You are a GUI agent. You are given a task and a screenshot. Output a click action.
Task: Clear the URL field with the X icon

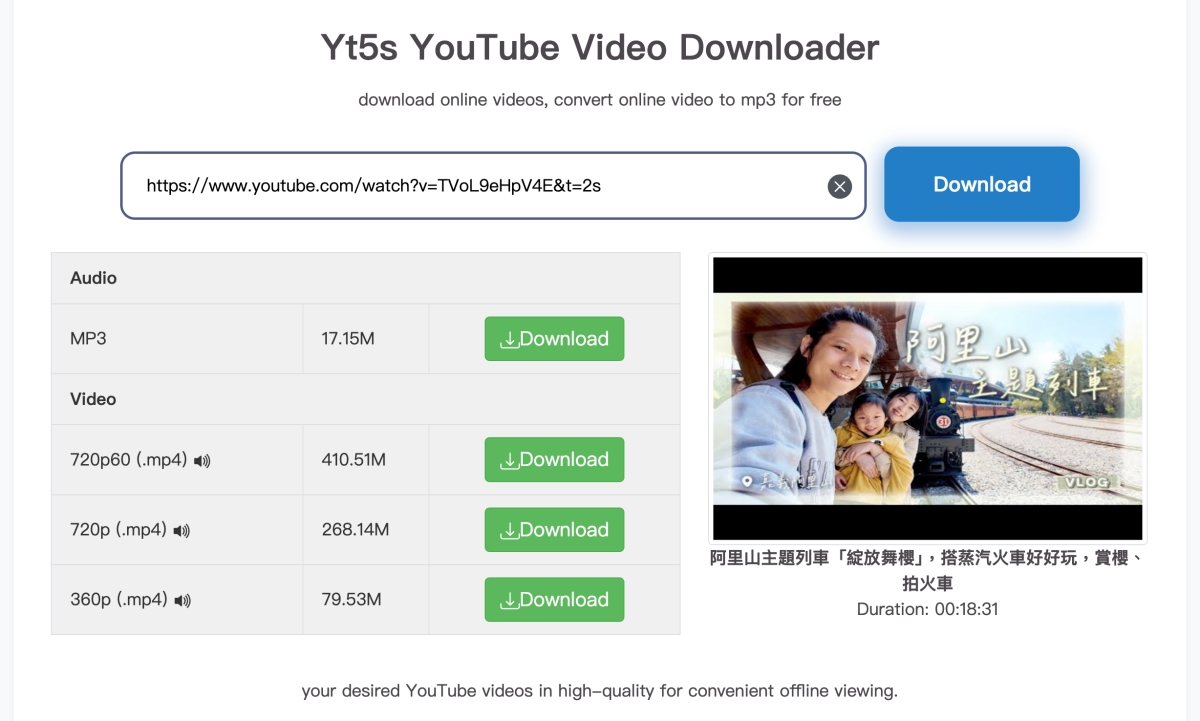point(839,186)
